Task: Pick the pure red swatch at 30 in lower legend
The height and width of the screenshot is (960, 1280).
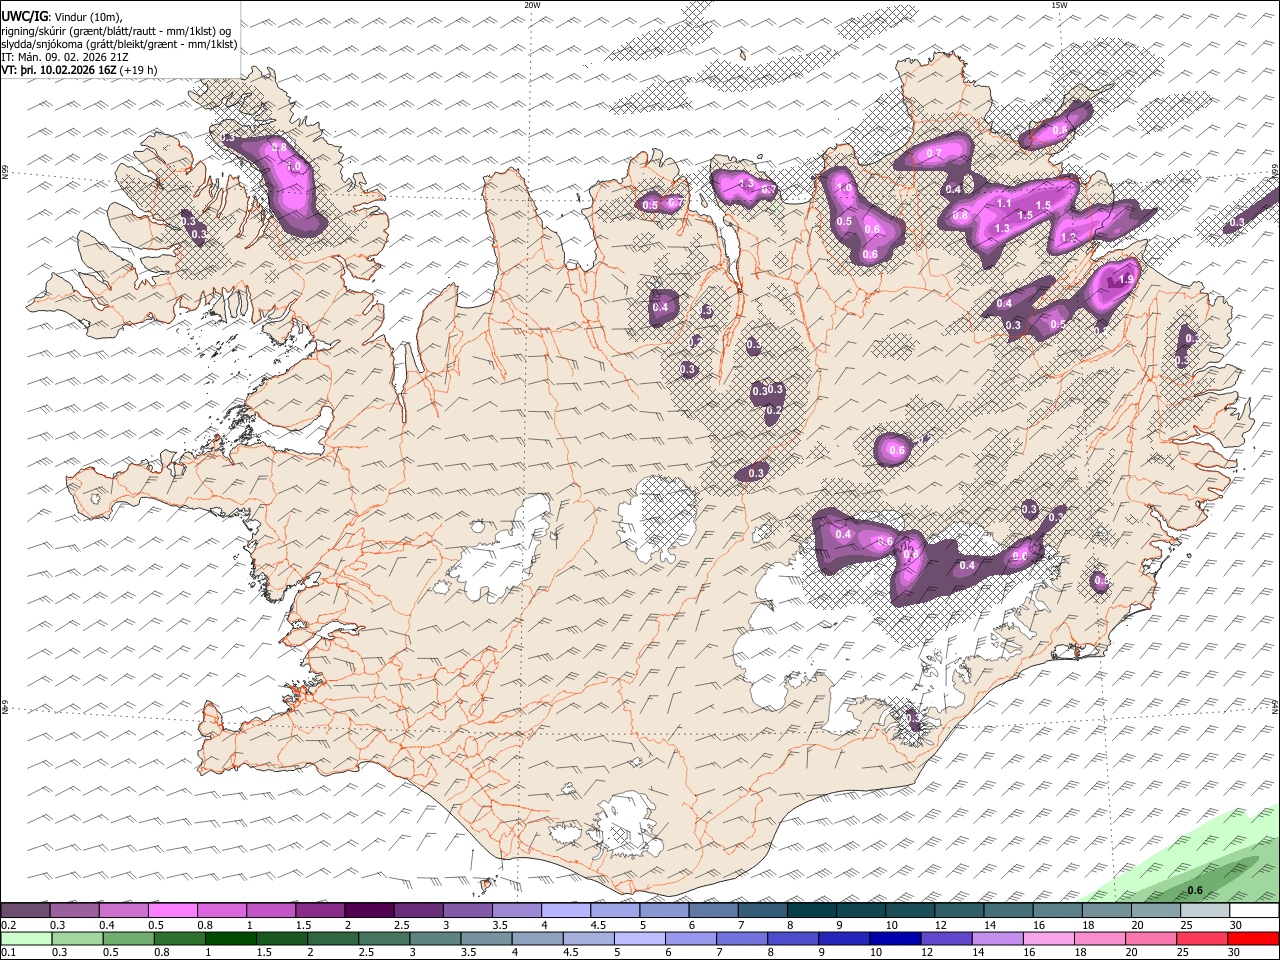Action: point(1253,939)
